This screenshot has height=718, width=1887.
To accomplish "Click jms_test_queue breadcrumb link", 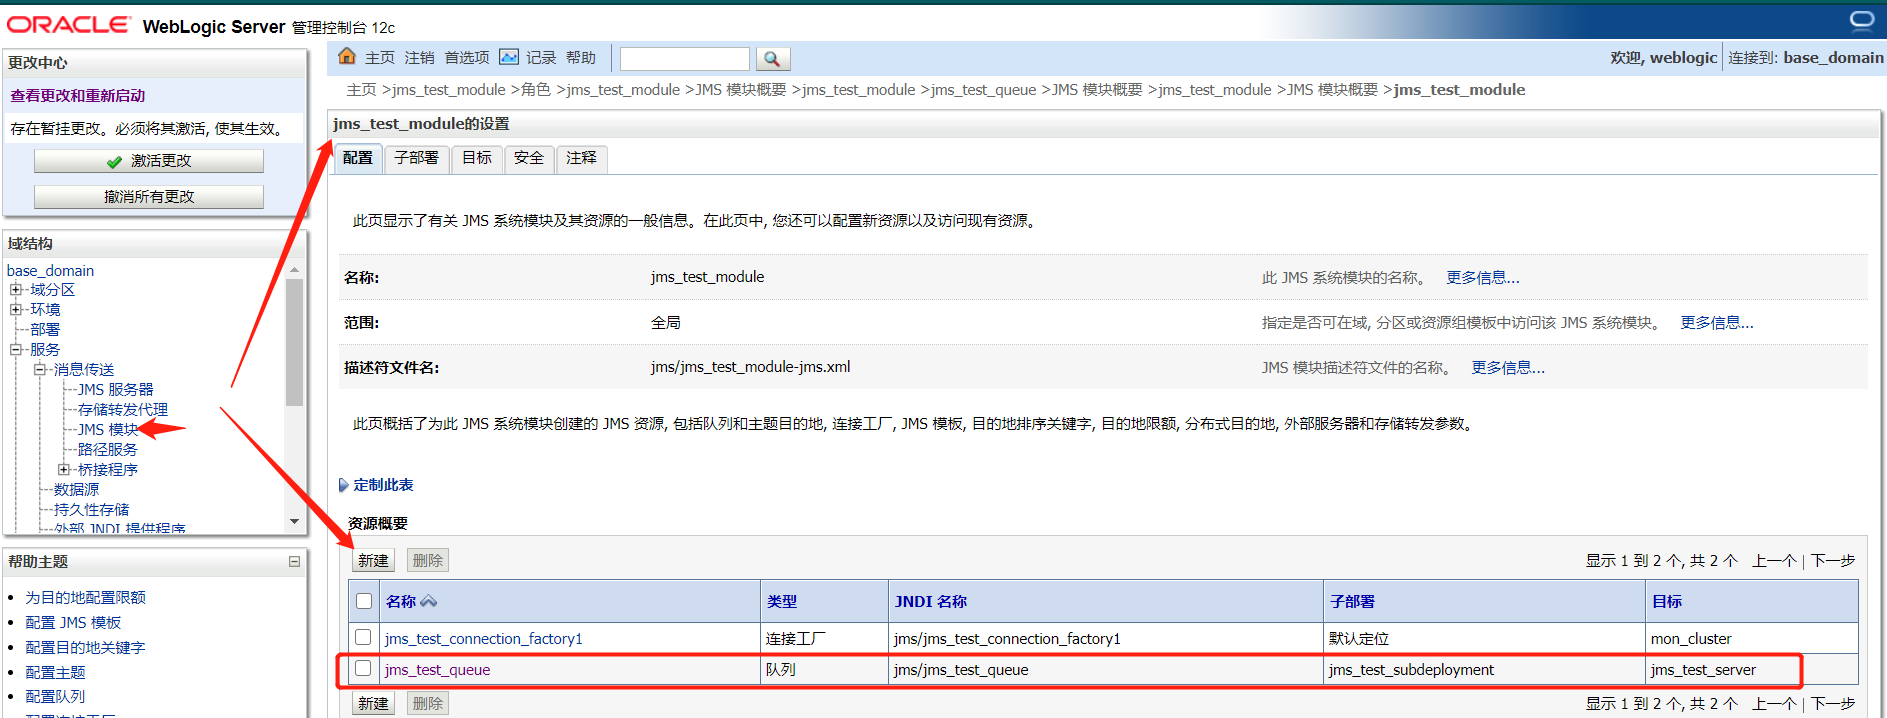I will click(x=983, y=90).
